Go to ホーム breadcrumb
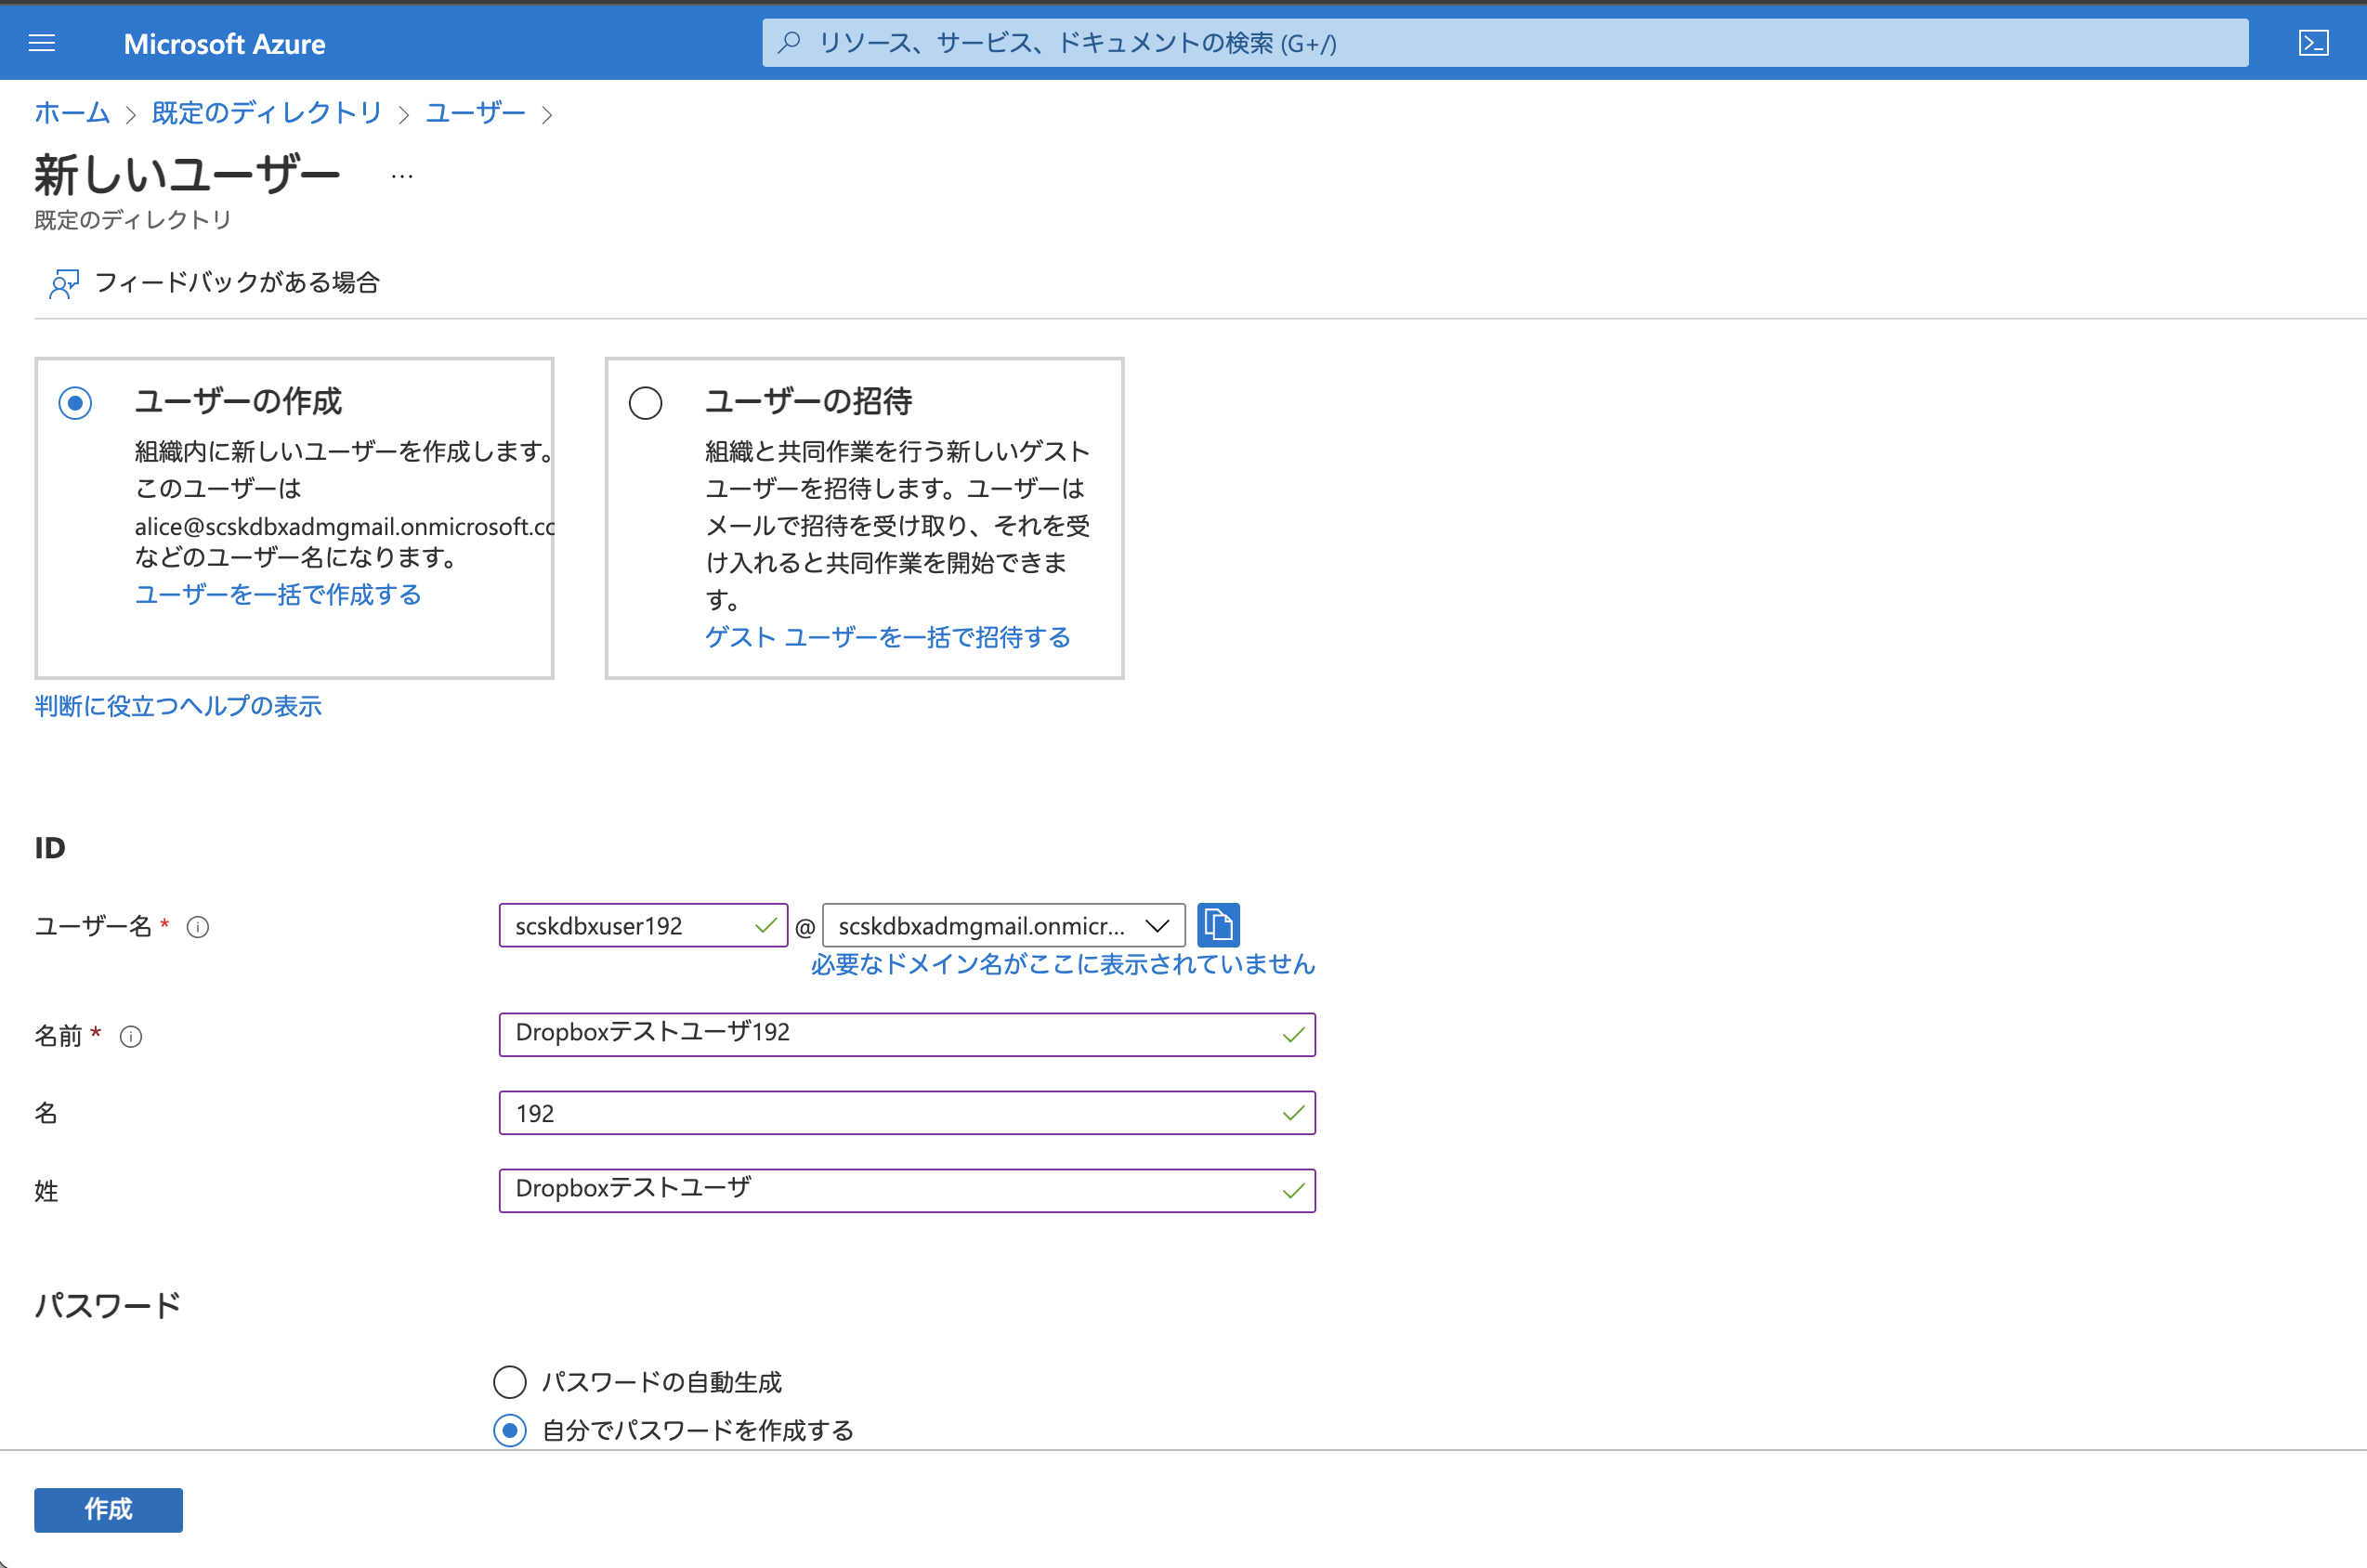The image size is (2367, 1568). click(x=72, y=113)
